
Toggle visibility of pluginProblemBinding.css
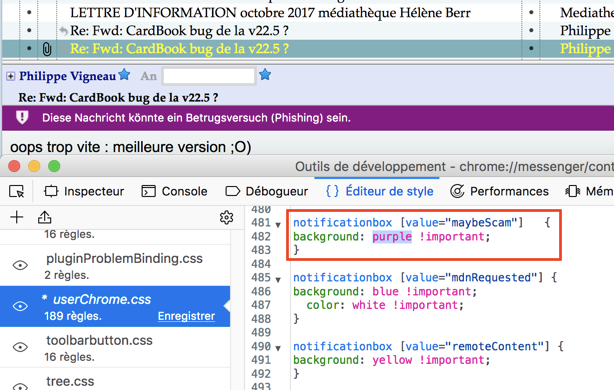click(20, 265)
